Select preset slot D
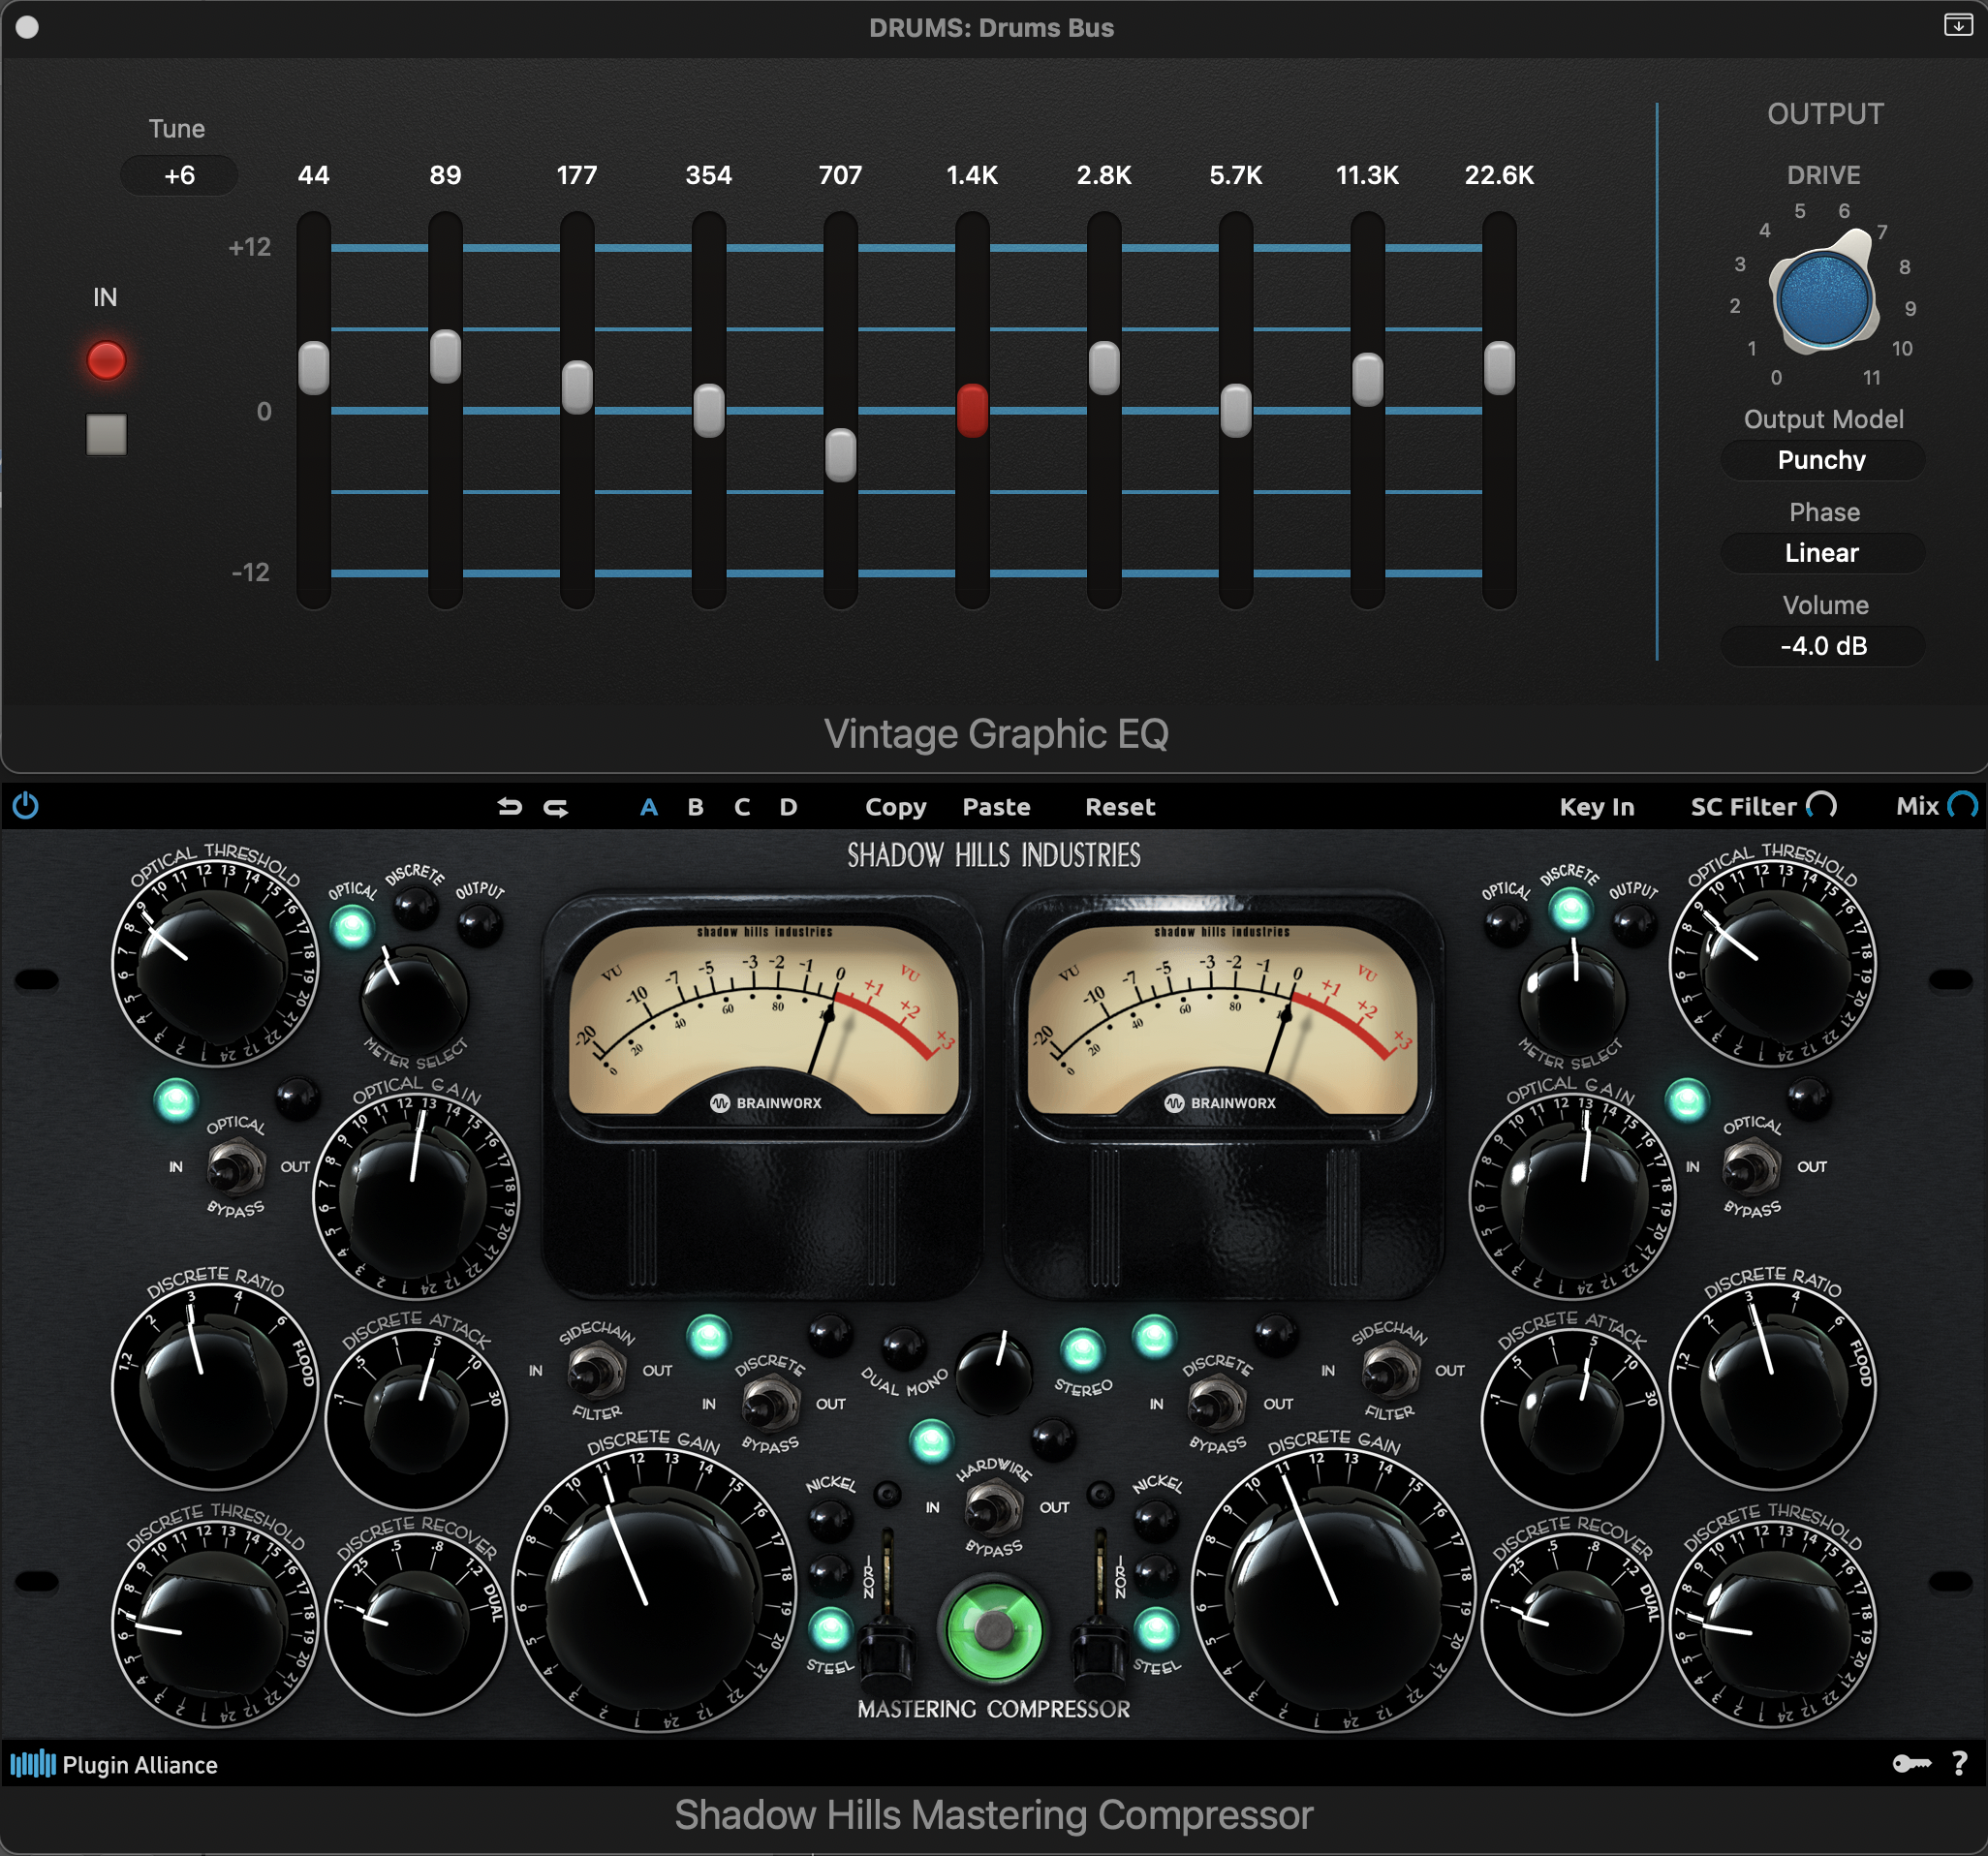This screenshot has width=1988, height=1856. 788,806
